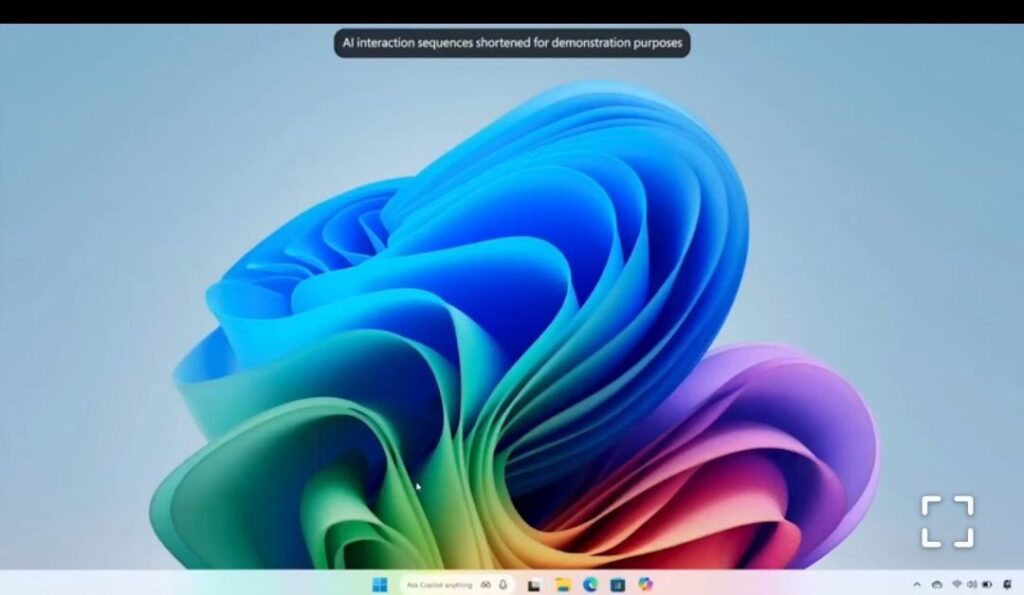Open the Microsoft Store

click(x=619, y=583)
